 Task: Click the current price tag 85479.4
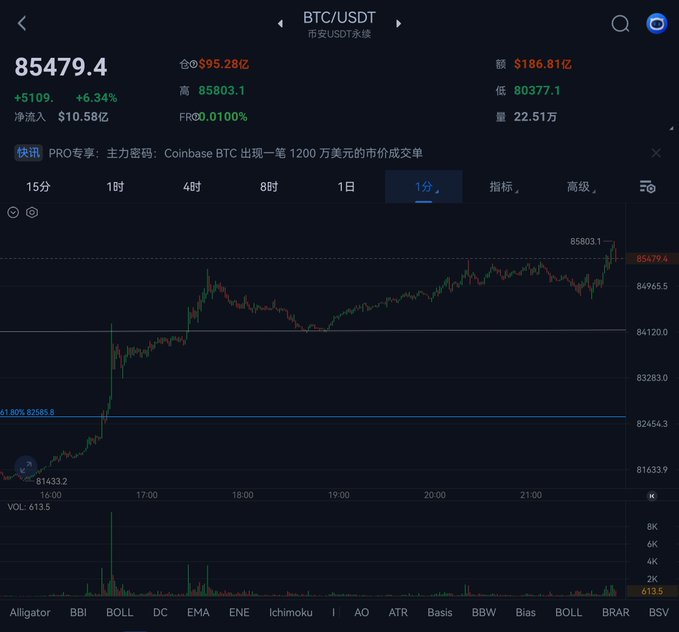point(652,259)
